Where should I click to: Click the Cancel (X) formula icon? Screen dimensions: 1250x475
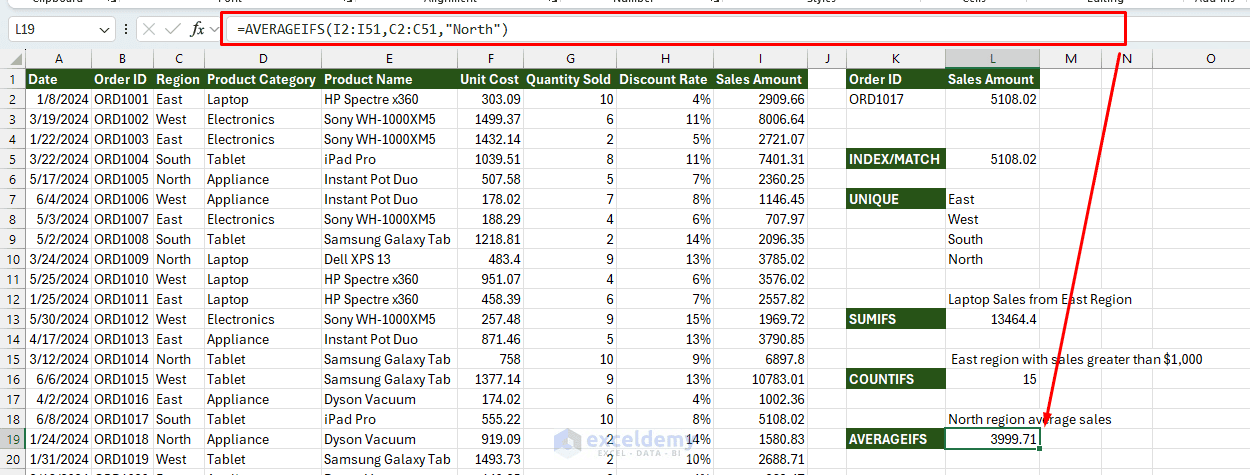(150, 30)
